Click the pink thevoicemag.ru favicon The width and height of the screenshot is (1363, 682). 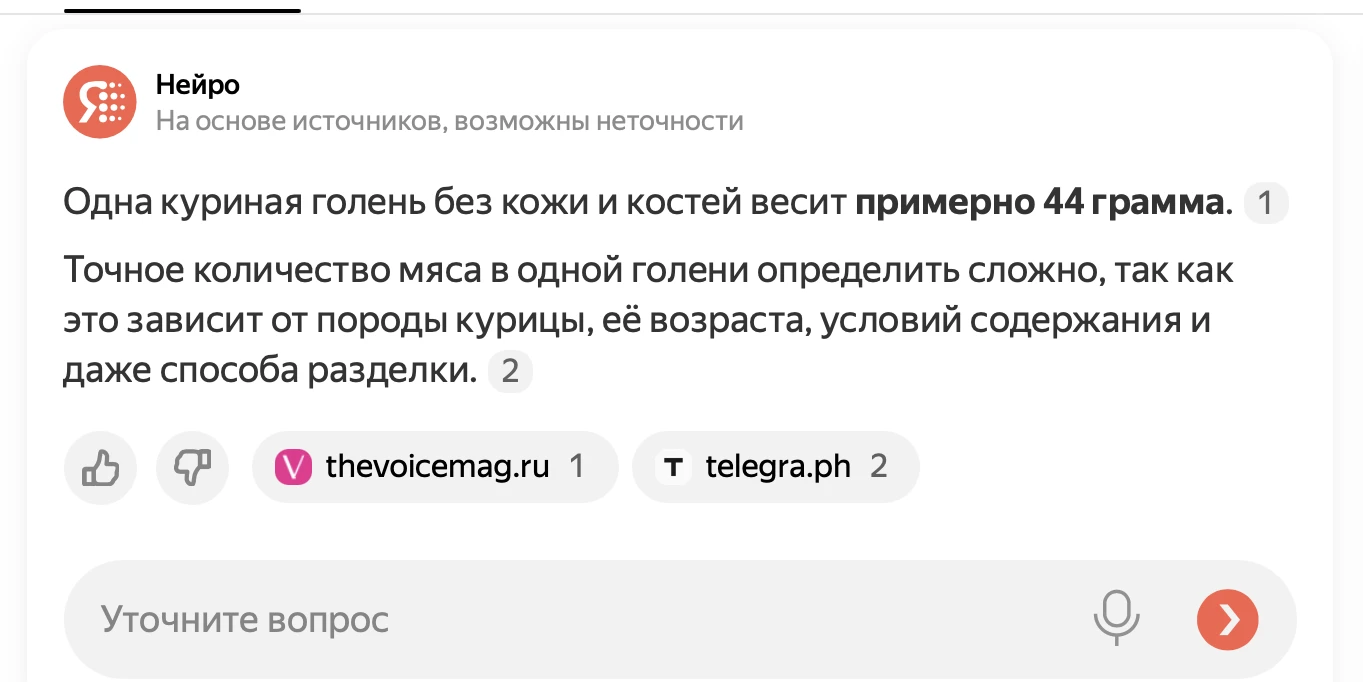click(294, 467)
